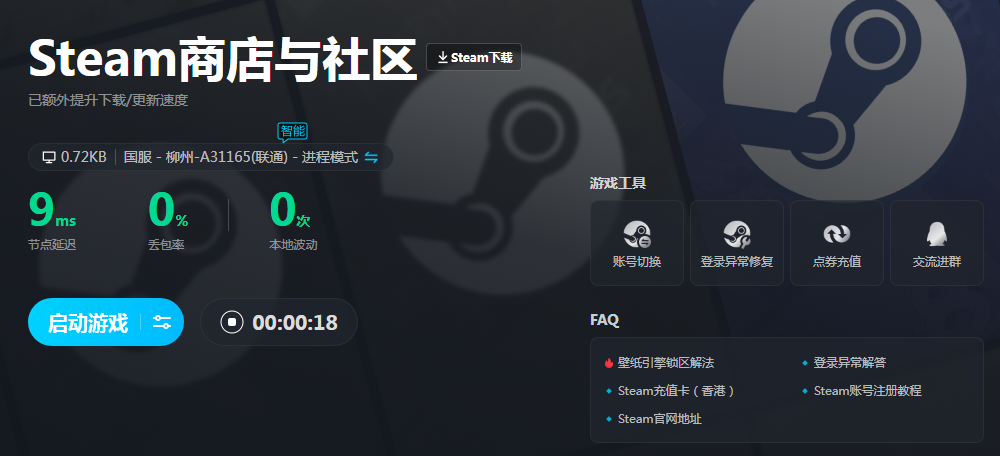Open the Steam充值卡（香港）FAQ link
The image size is (1000, 456).
click(x=676, y=391)
